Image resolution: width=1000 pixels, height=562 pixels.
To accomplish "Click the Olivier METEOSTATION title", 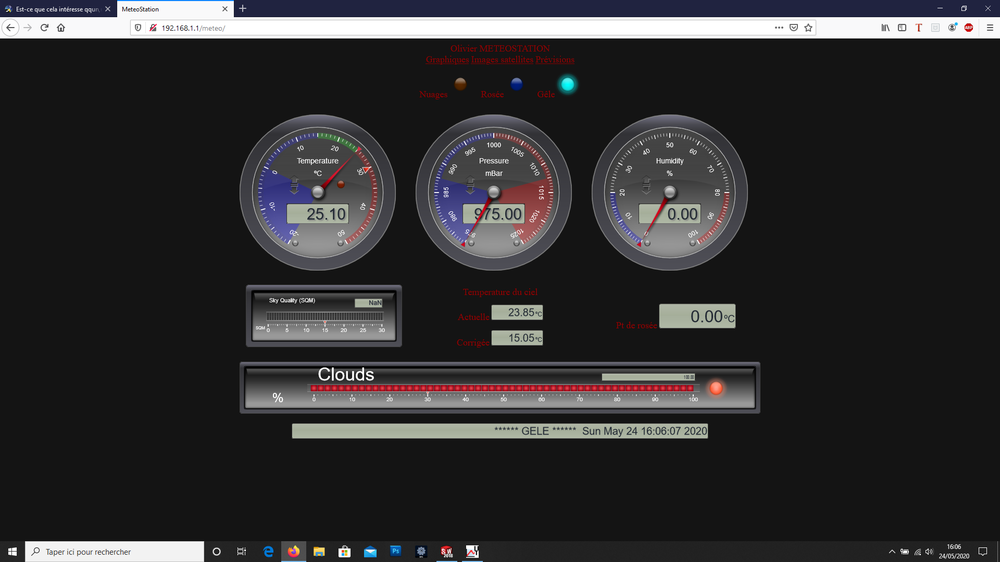I will [500, 48].
